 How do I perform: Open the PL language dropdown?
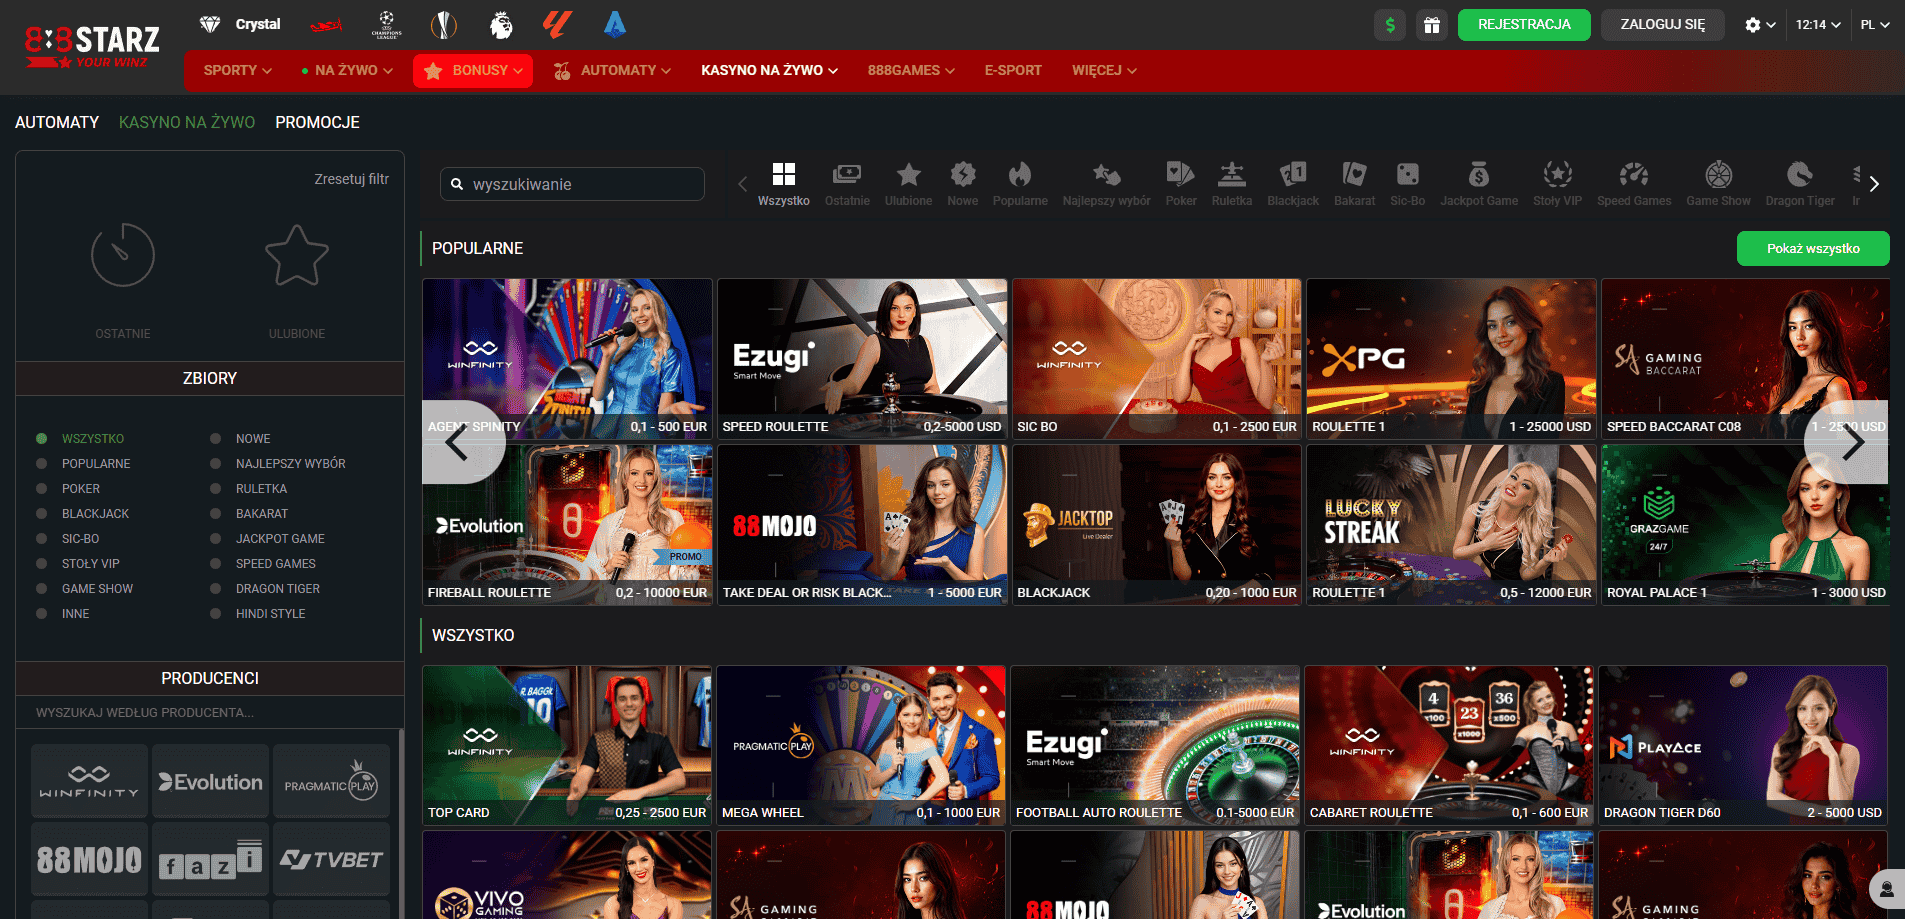tap(1873, 25)
